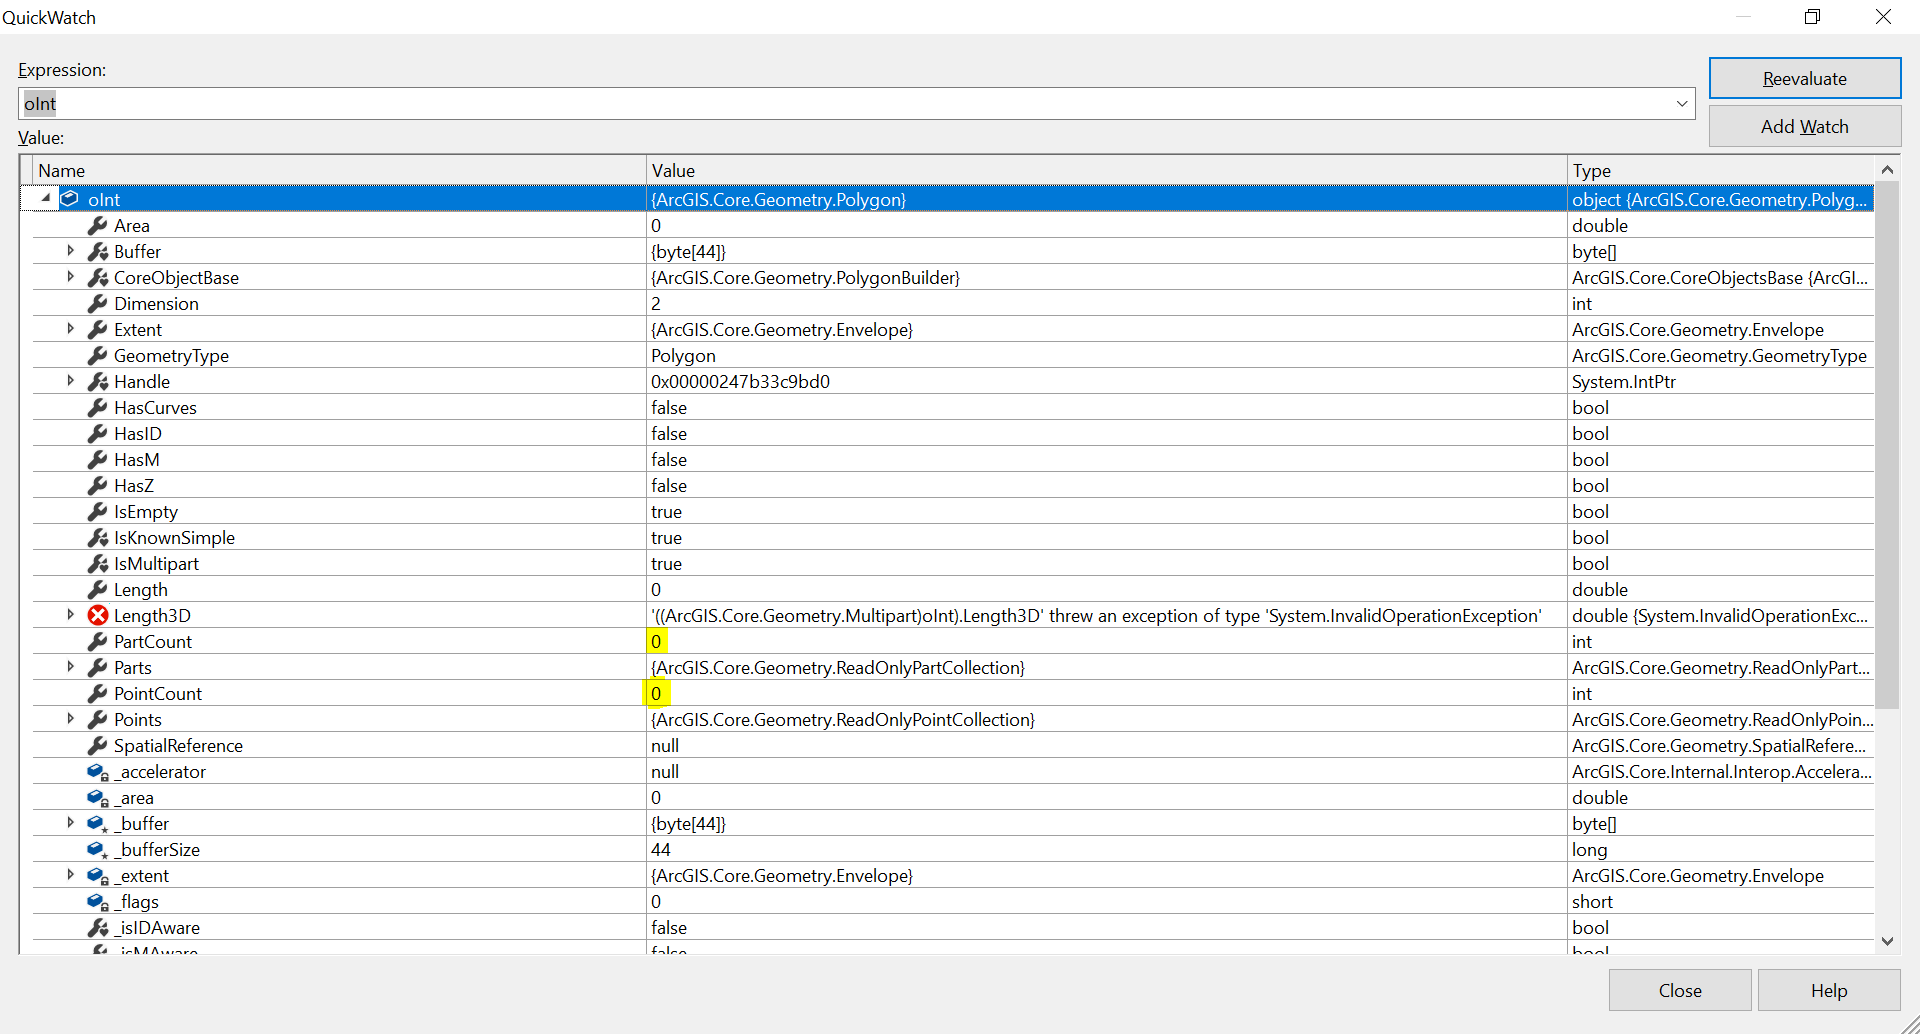Click the property icon next to Extent

97,330
